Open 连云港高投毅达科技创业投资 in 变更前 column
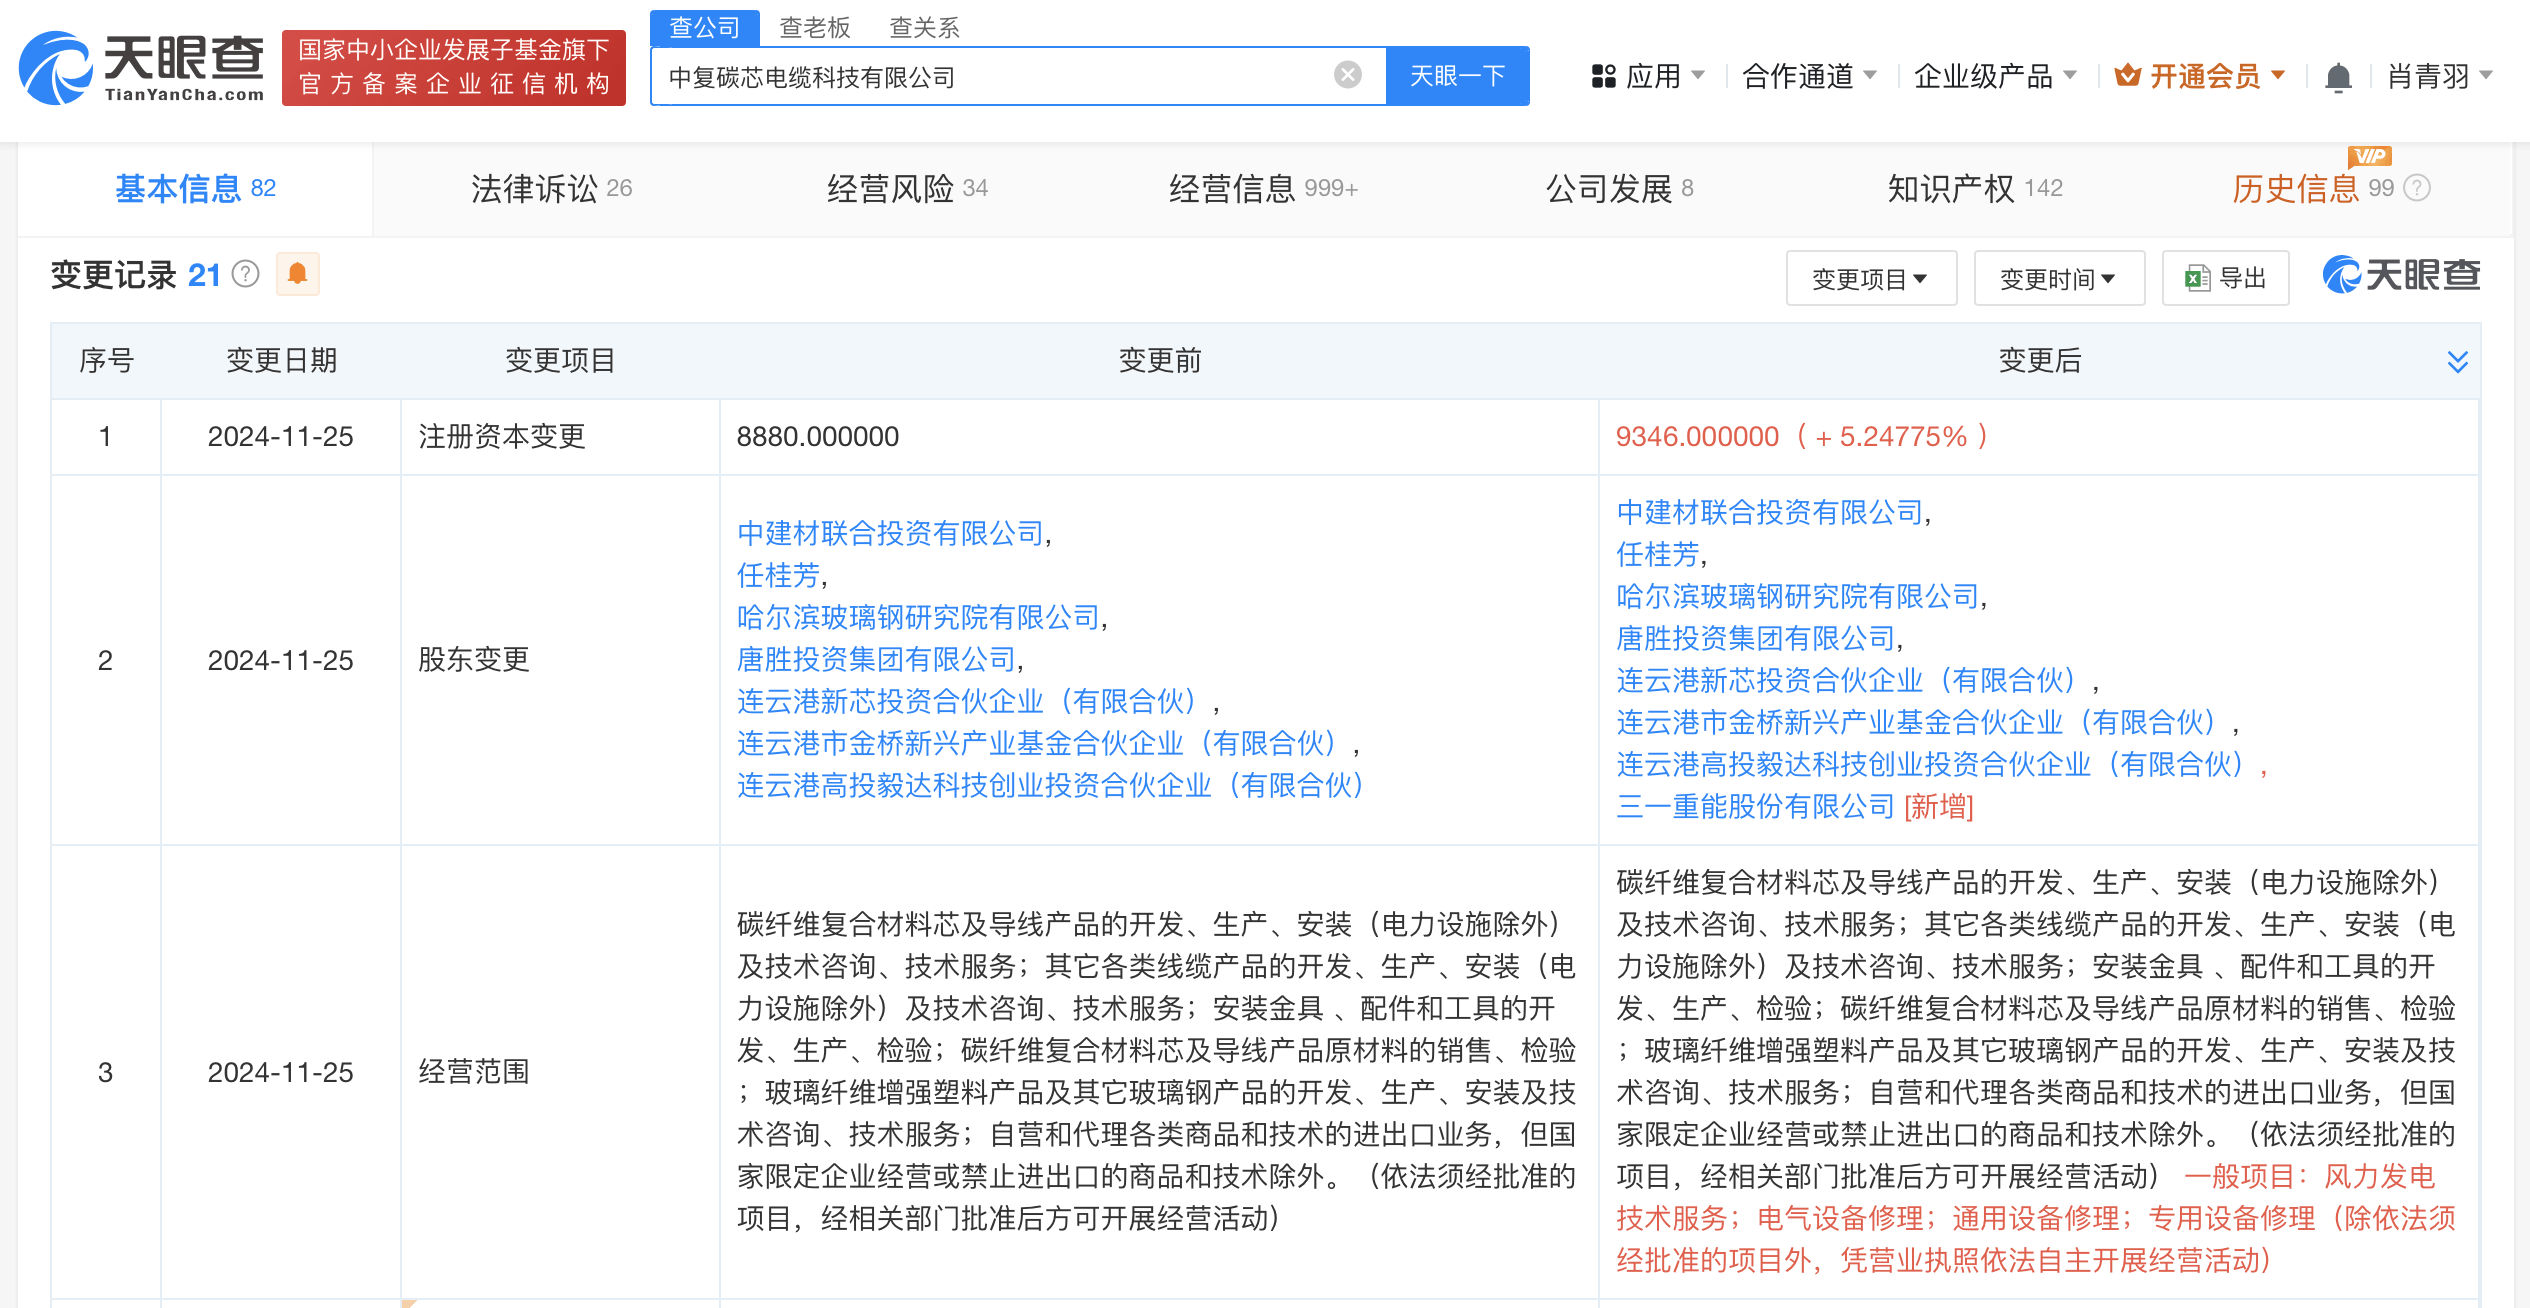This screenshot has height=1308, width=2530. pos(1050,785)
